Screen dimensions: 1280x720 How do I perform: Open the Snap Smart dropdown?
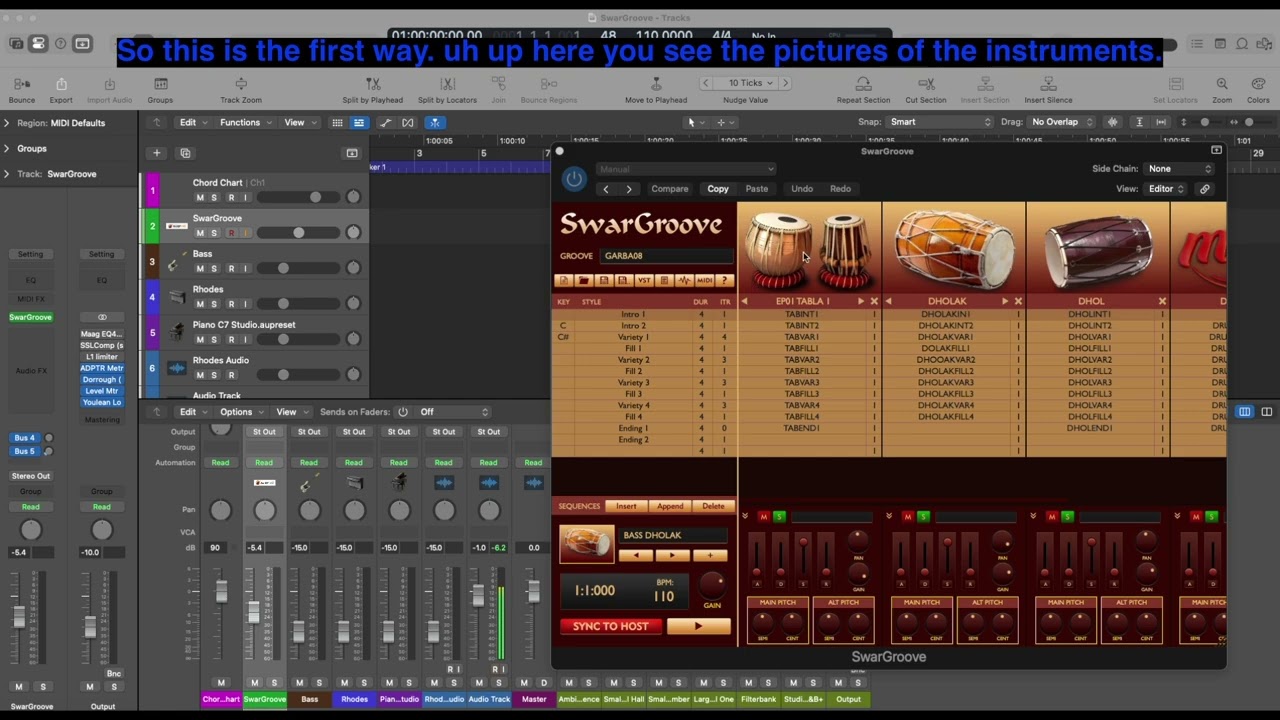tap(939, 122)
